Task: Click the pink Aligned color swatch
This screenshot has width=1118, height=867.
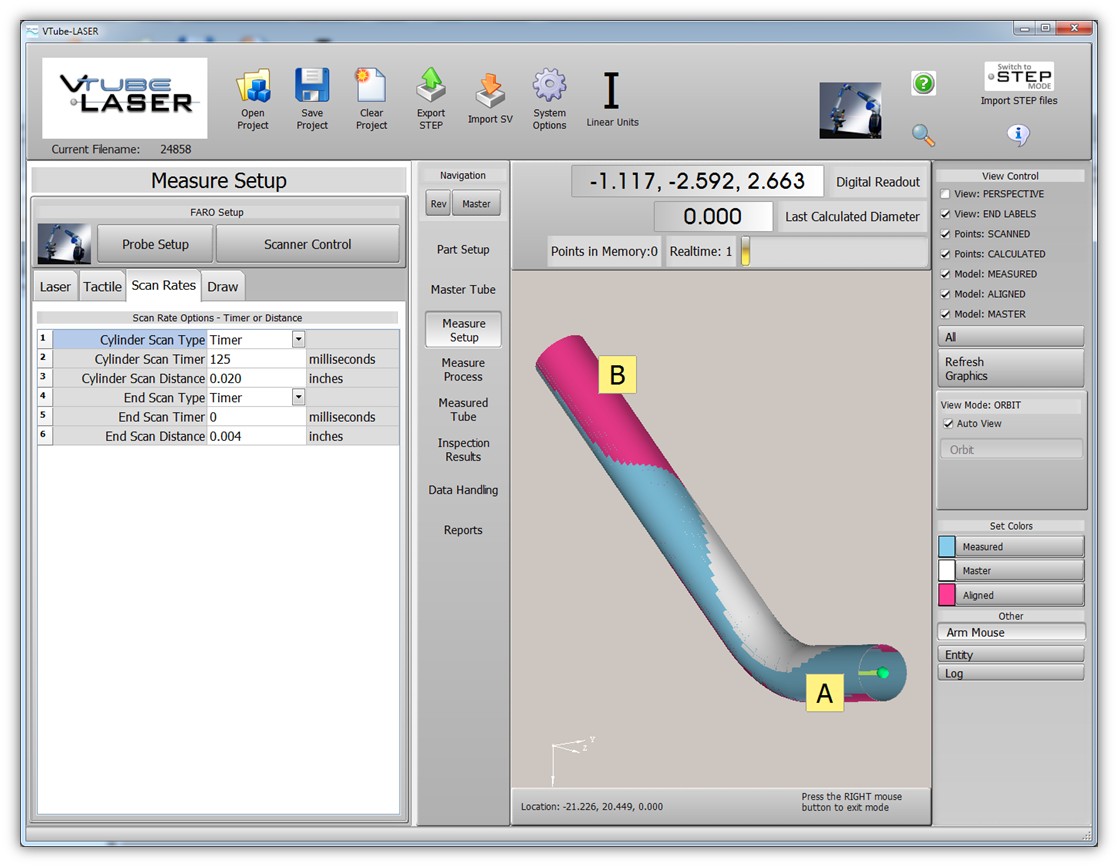Action: point(947,595)
